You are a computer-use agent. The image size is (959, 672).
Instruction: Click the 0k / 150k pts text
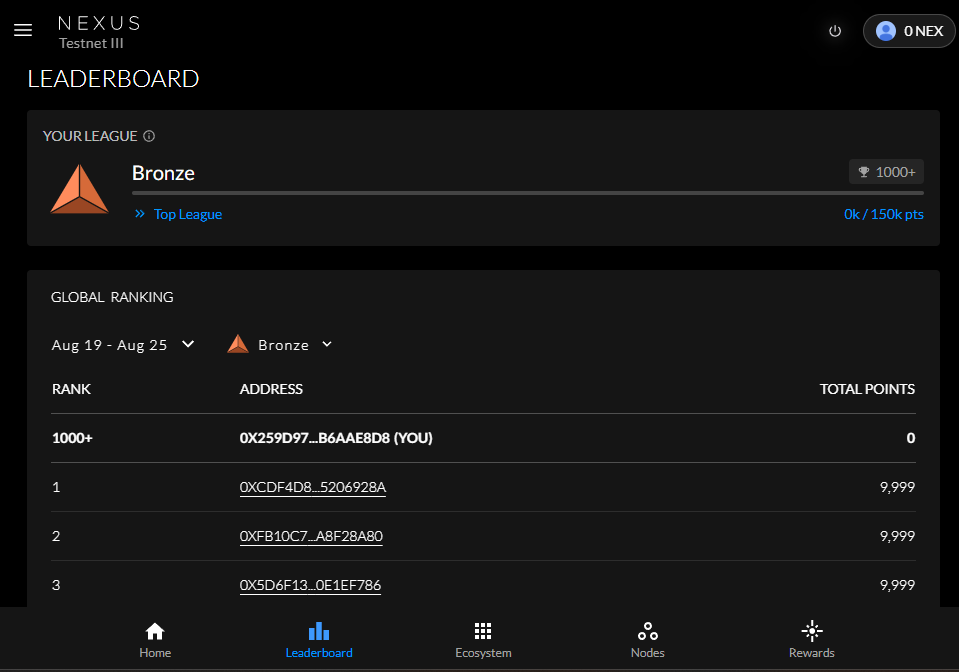(x=883, y=214)
